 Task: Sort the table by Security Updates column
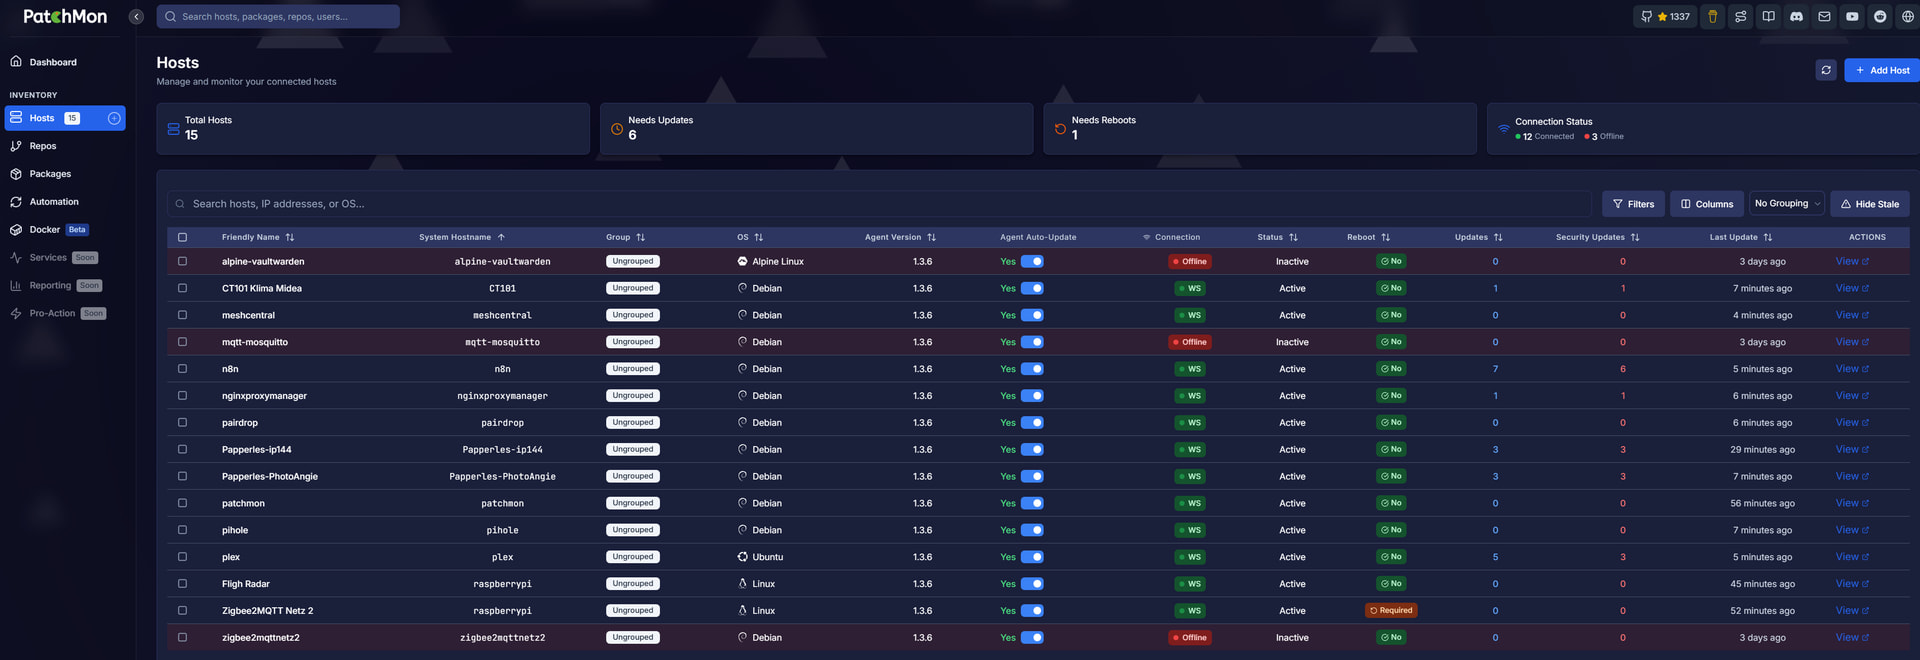(1597, 237)
